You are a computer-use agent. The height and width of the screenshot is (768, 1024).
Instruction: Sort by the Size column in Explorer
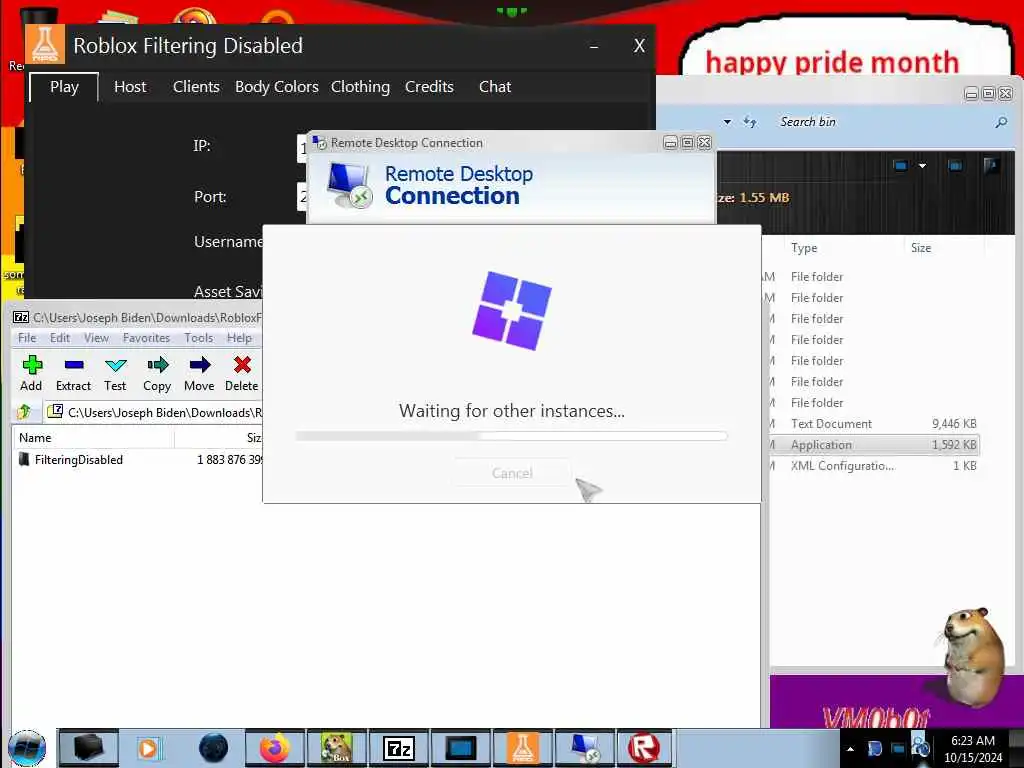click(944, 248)
